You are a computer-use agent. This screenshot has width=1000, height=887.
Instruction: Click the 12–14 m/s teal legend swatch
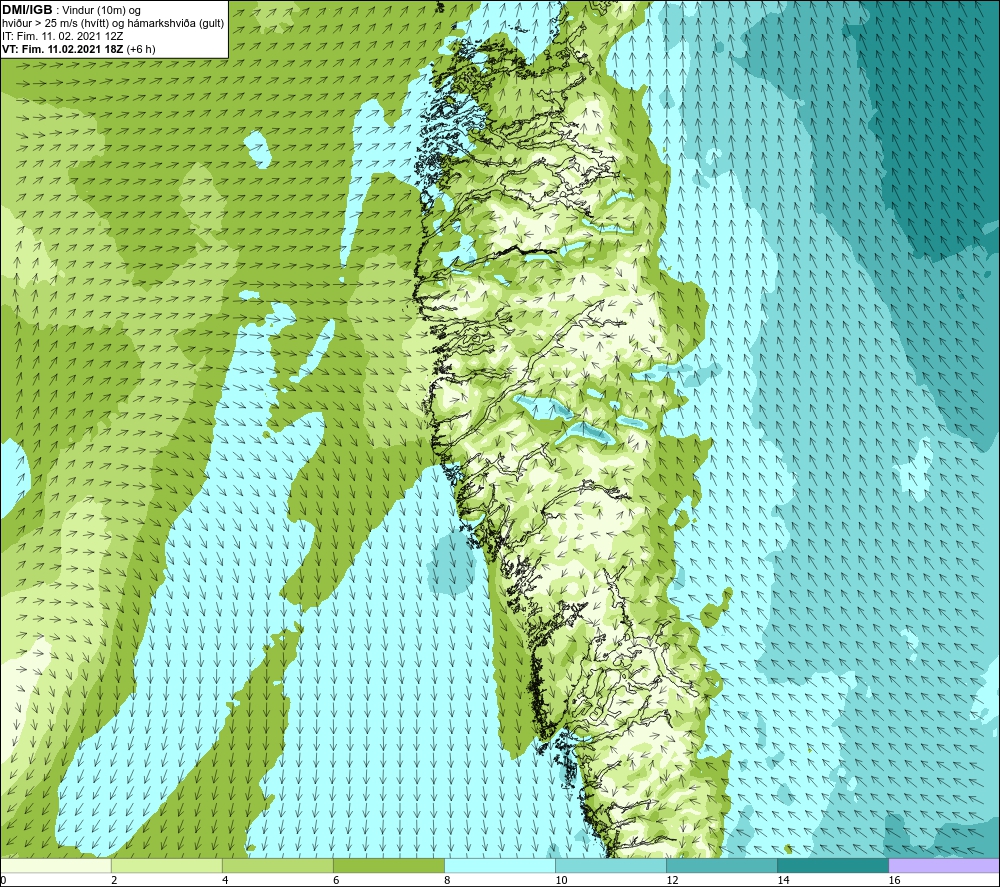coord(721,866)
